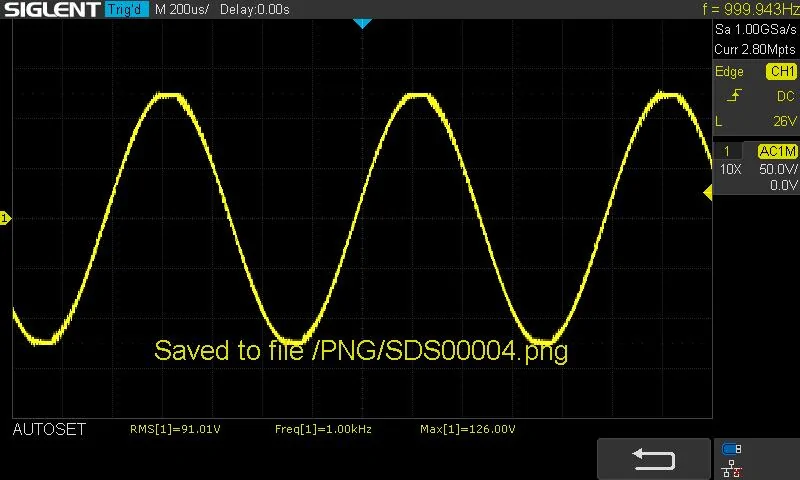Click the channel 1 number box
Screen dimensions: 800x480
pos(727,151)
